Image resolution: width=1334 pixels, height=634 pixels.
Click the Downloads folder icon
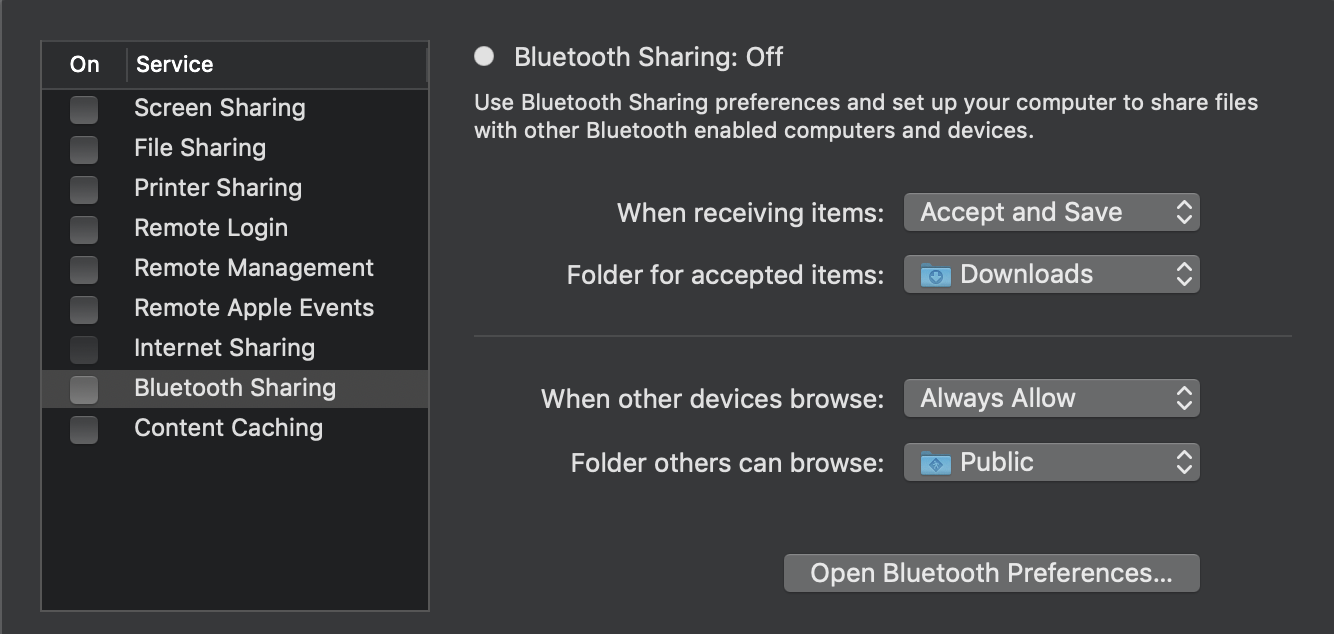click(935, 275)
